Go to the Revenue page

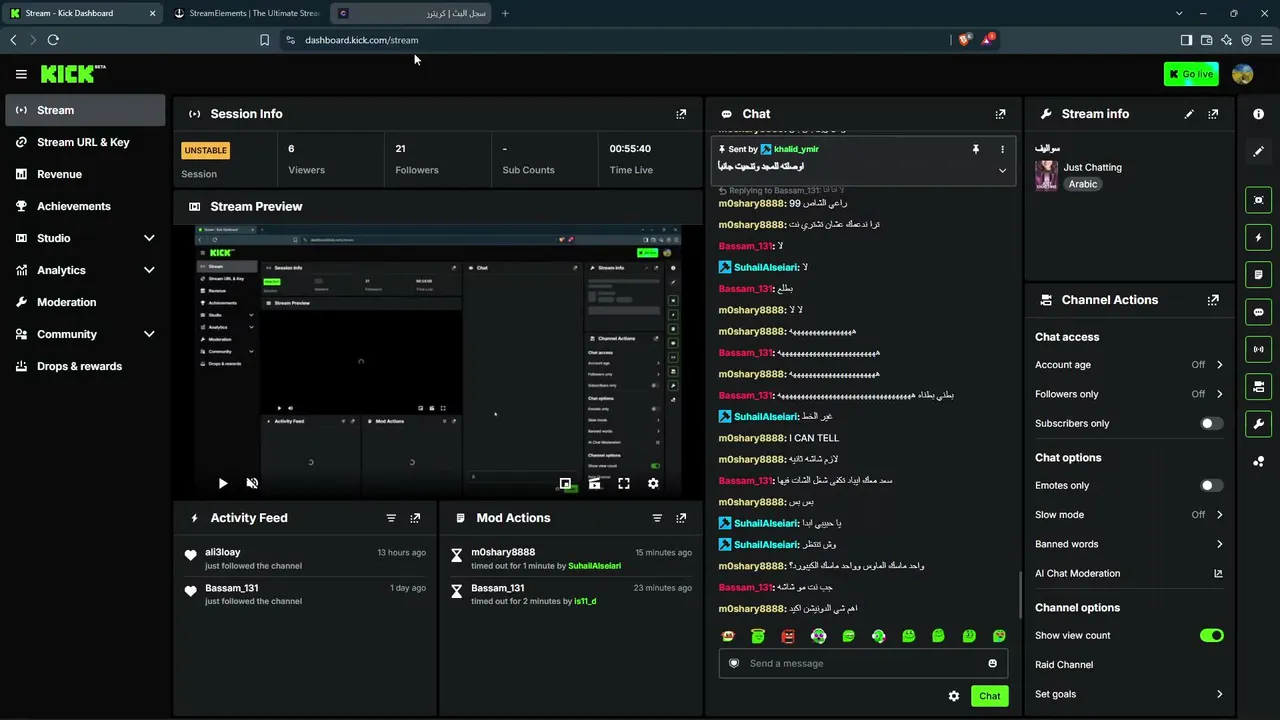(85, 174)
